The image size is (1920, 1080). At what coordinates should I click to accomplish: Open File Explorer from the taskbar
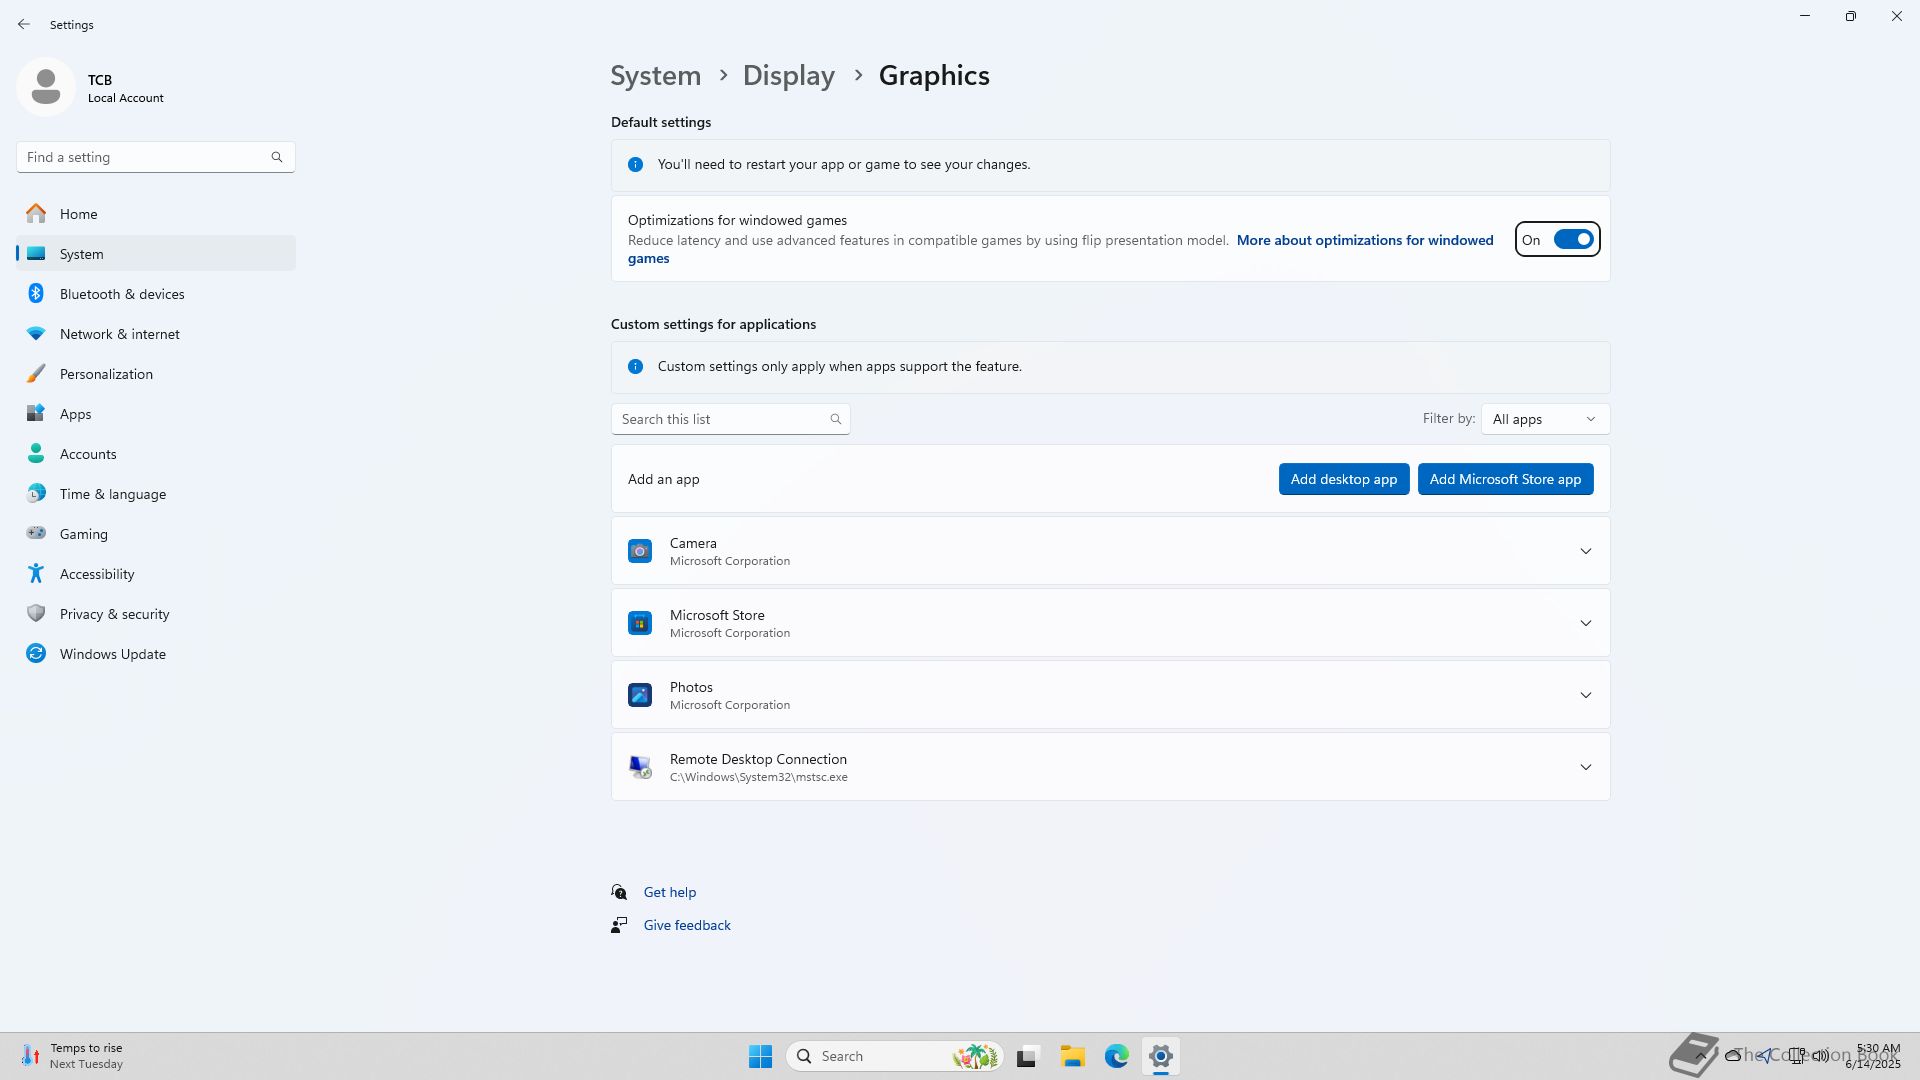[1073, 1056]
